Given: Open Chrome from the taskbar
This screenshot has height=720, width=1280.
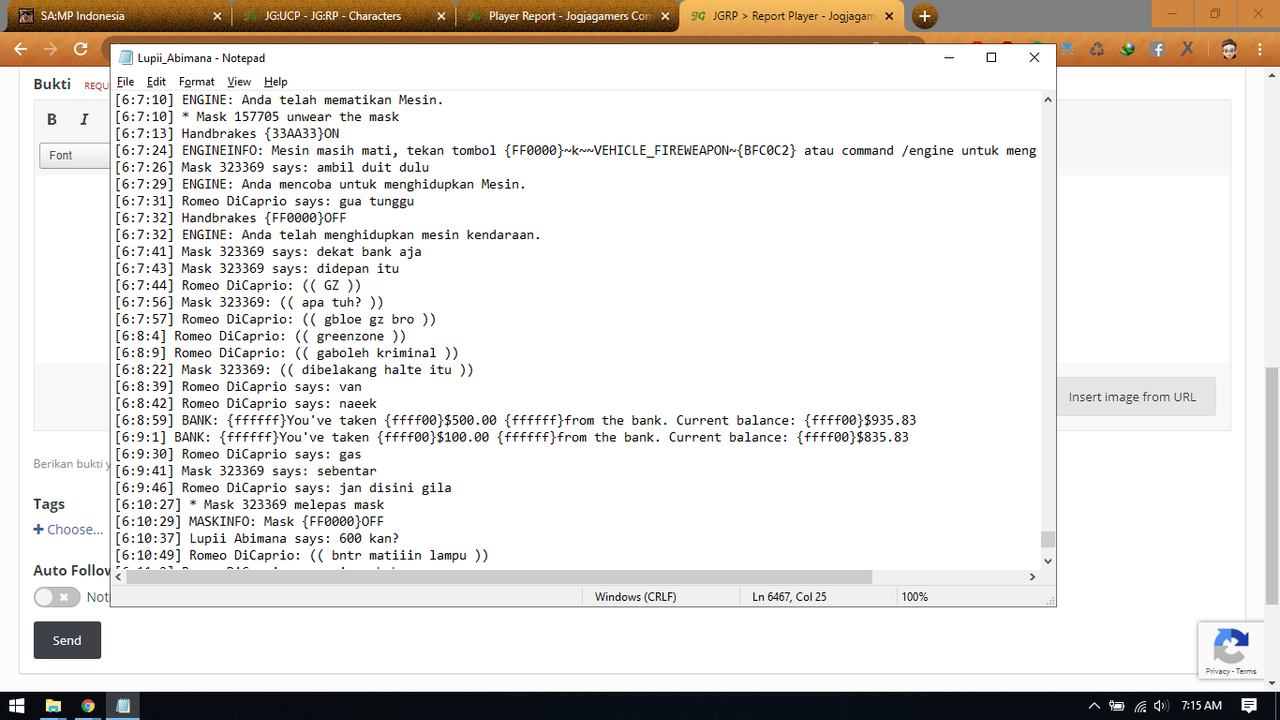Looking at the screenshot, I should point(88,706).
